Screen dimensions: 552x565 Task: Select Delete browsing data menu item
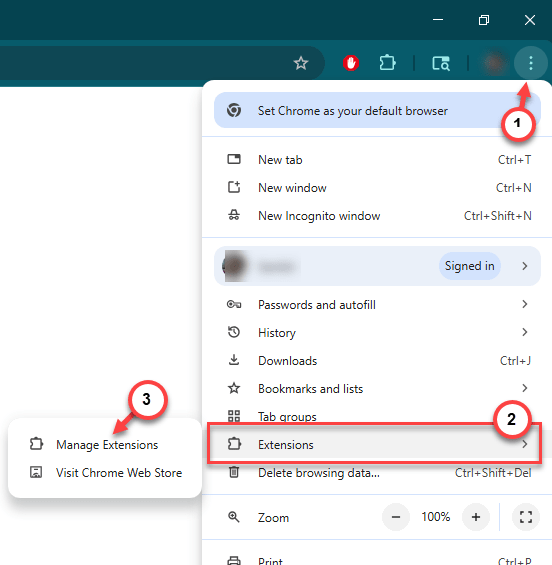click(377, 473)
